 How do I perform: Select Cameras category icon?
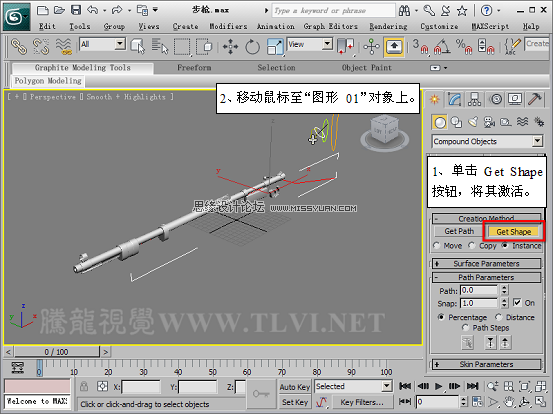489,122
